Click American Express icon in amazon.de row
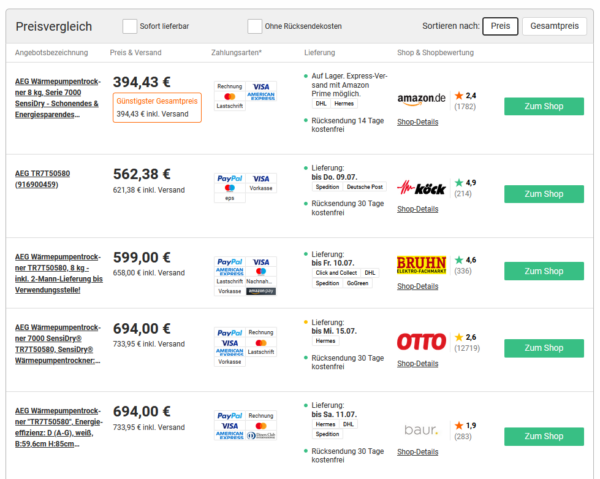The width and height of the screenshot is (600, 479). [x=261, y=96]
